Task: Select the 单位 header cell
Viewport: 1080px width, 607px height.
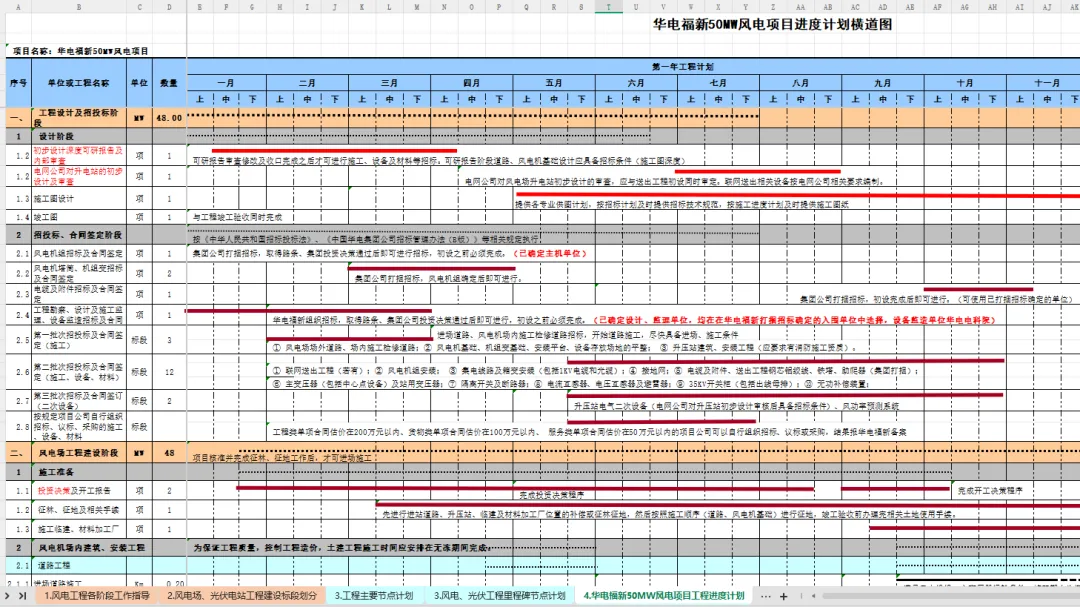Action: 140,83
